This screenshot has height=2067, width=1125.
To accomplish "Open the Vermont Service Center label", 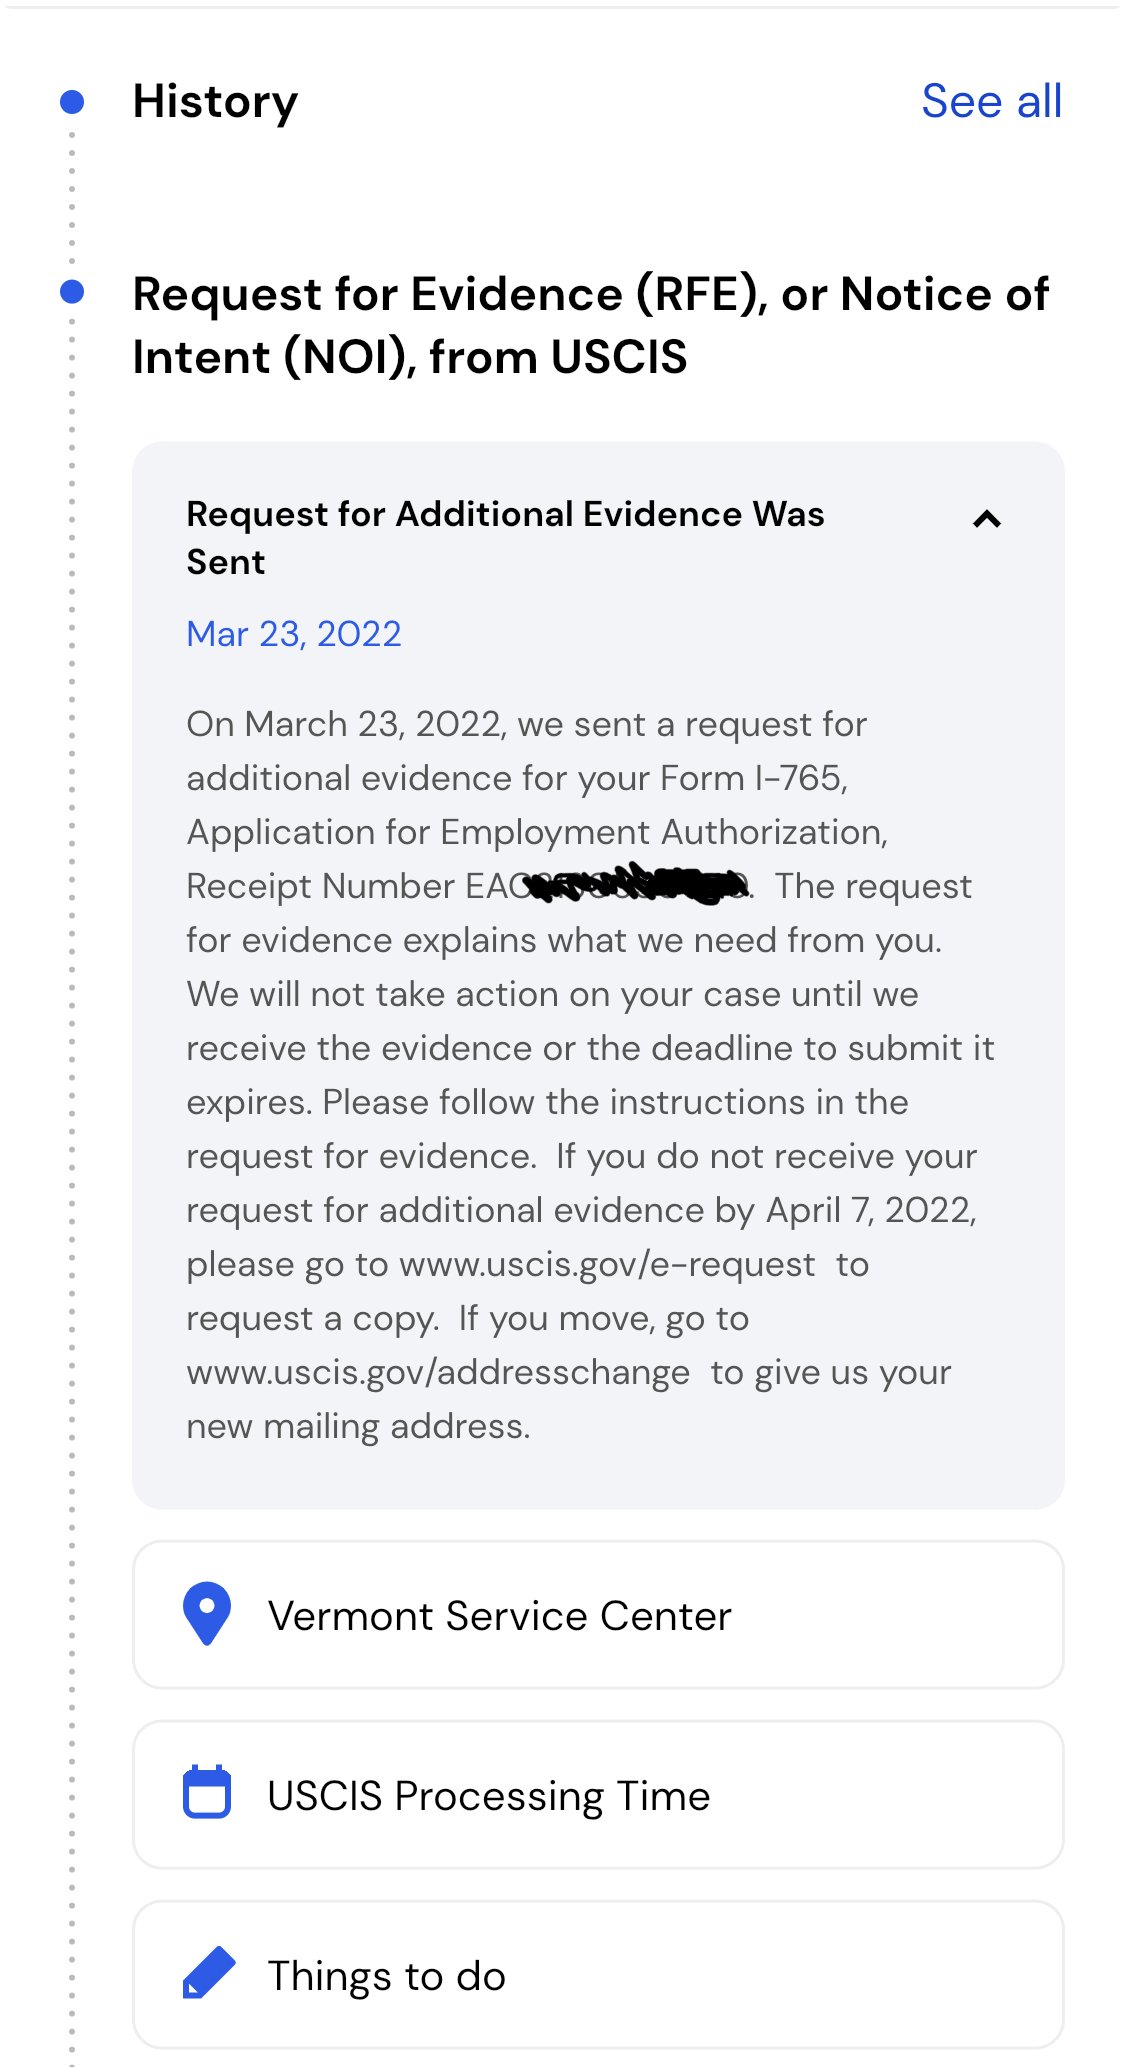I will [x=500, y=1616].
